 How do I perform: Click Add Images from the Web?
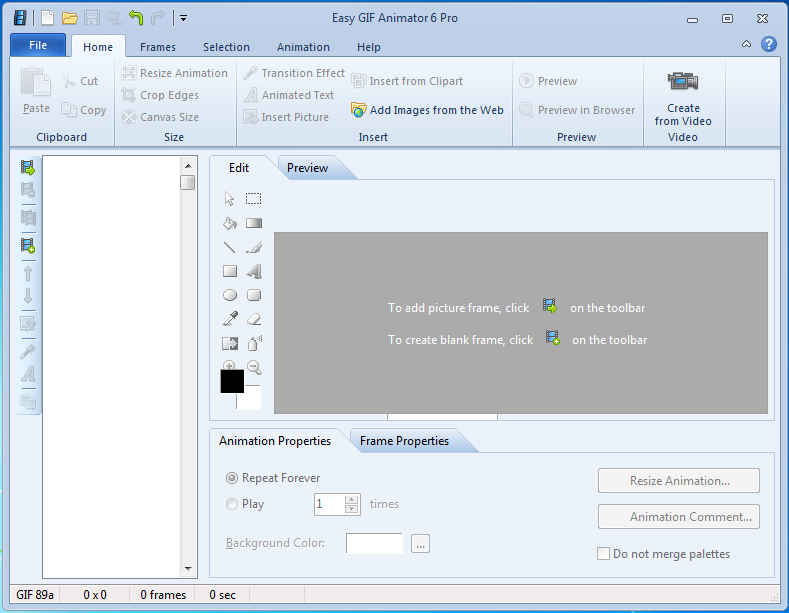coord(427,110)
